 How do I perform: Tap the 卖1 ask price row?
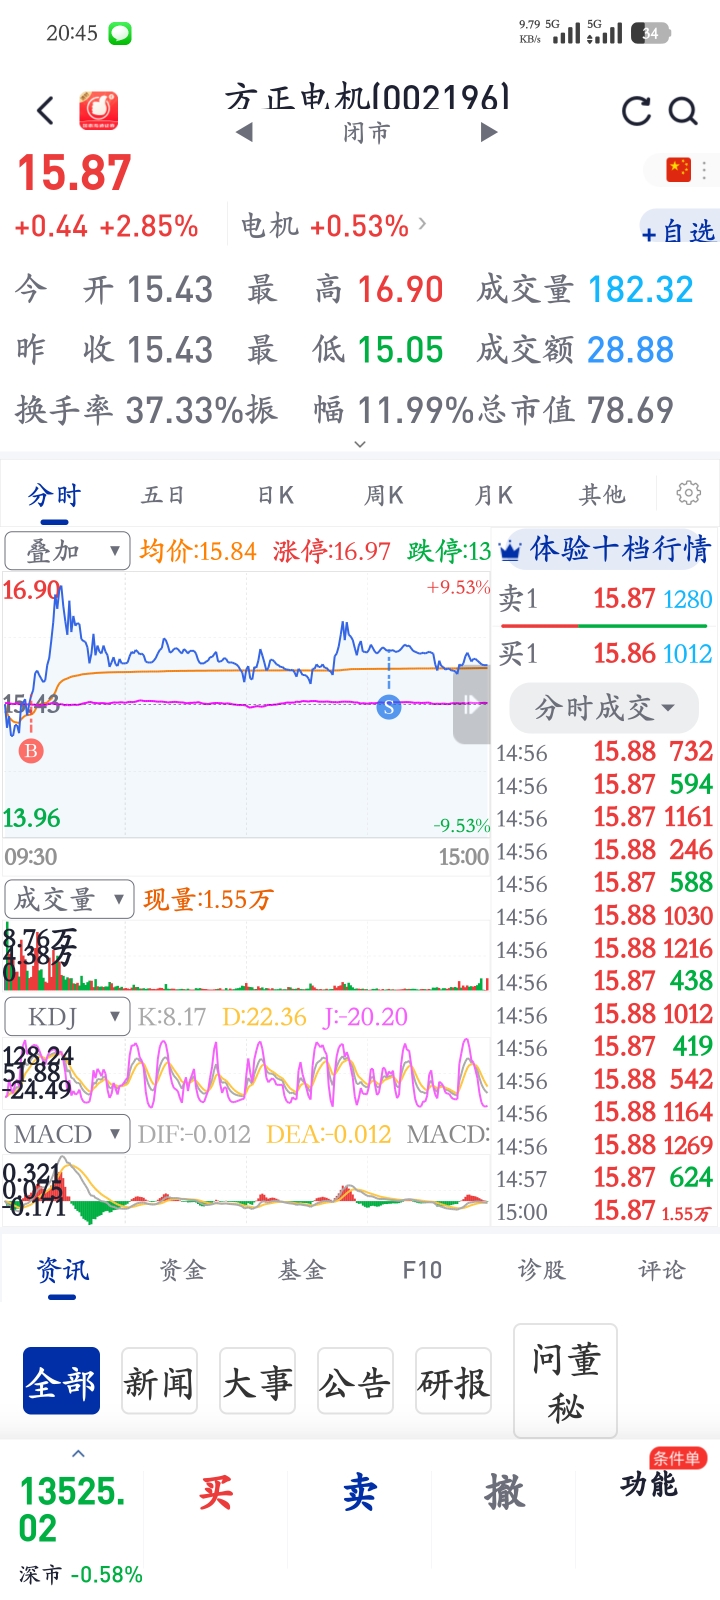[605, 599]
